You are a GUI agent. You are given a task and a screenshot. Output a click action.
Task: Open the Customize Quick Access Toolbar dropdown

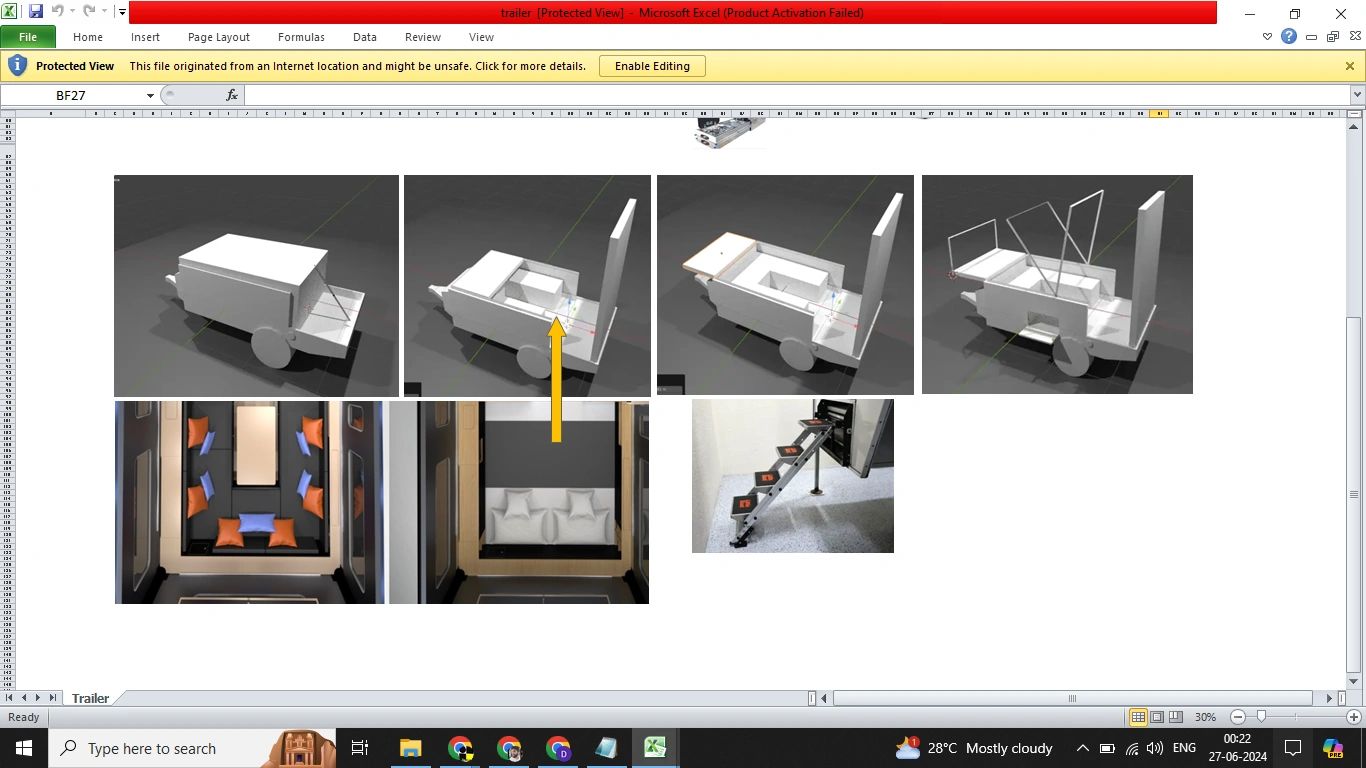pos(121,11)
